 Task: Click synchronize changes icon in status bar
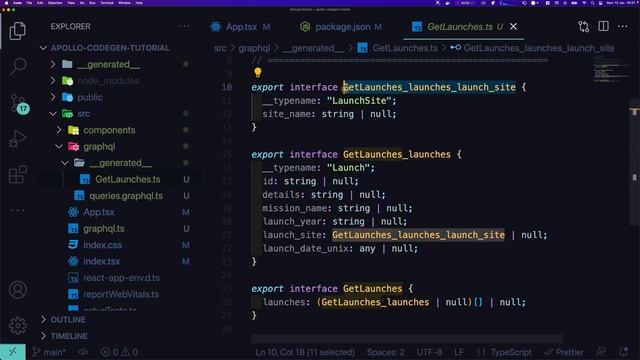coord(83,352)
